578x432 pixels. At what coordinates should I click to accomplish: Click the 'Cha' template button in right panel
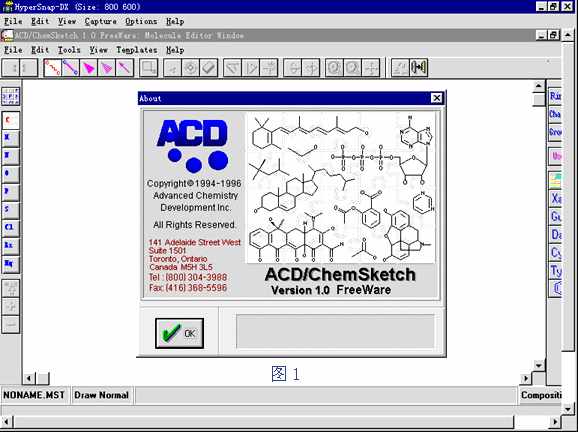pos(555,114)
